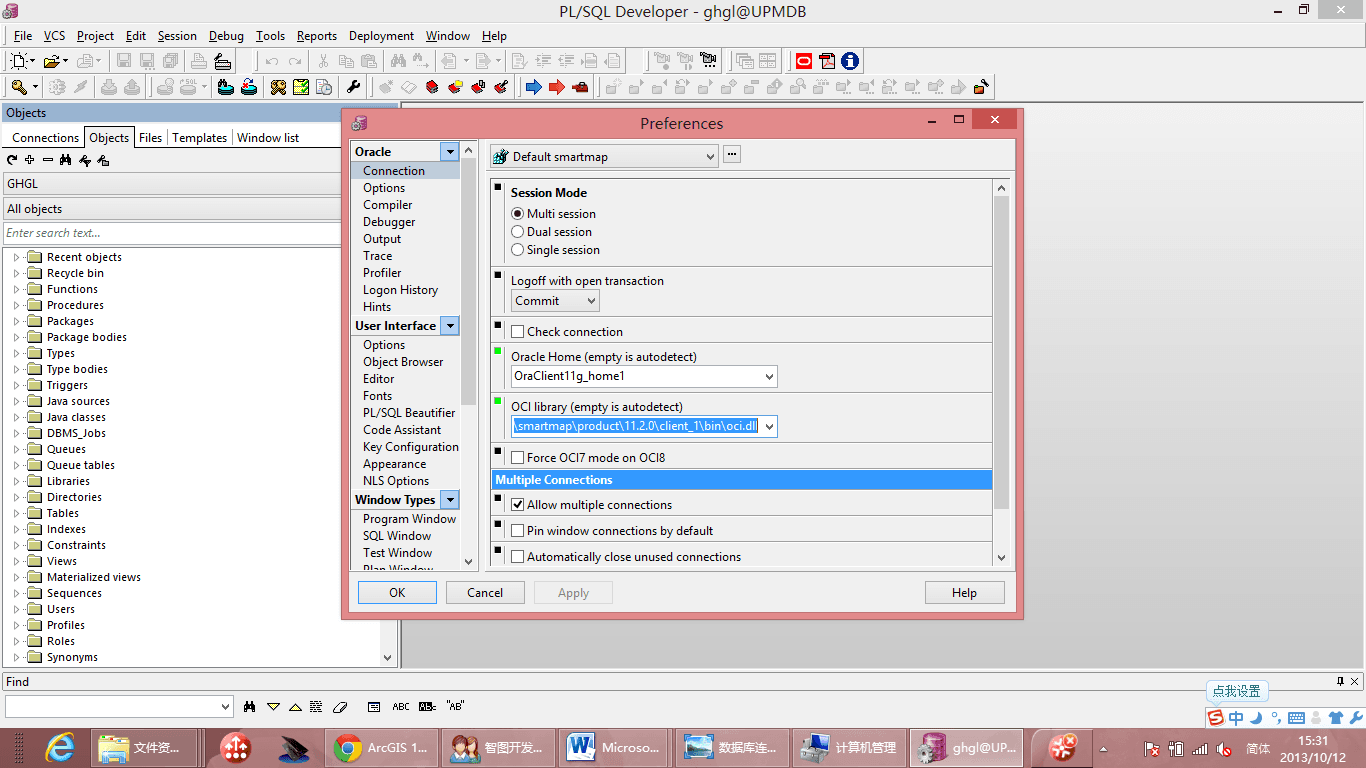
Task: Click the blue right arrow icon
Action: pos(533,87)
